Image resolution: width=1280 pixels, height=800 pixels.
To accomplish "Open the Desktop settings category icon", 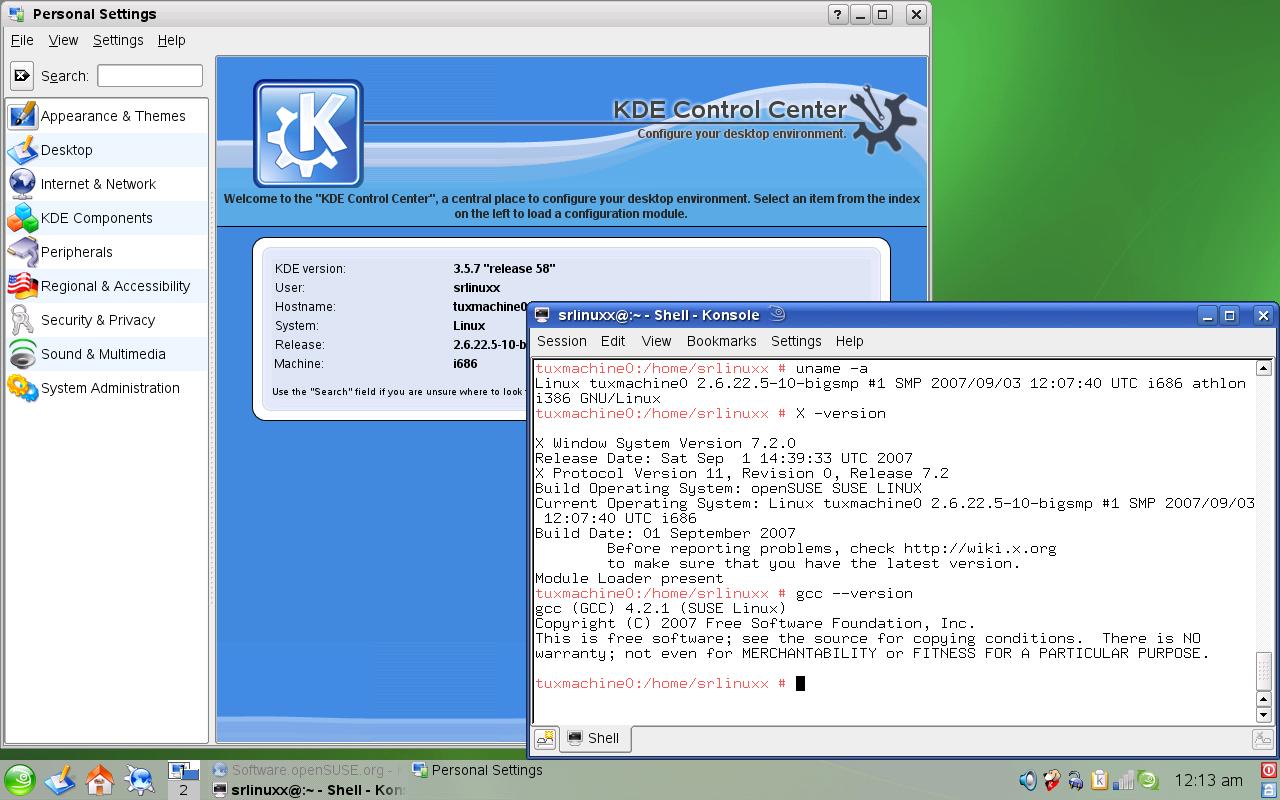I will coord(22,150).
